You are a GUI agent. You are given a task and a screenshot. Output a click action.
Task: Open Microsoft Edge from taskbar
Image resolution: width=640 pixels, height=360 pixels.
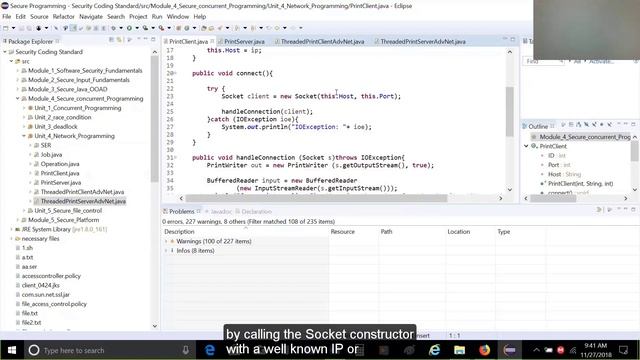tap(209, 350)
